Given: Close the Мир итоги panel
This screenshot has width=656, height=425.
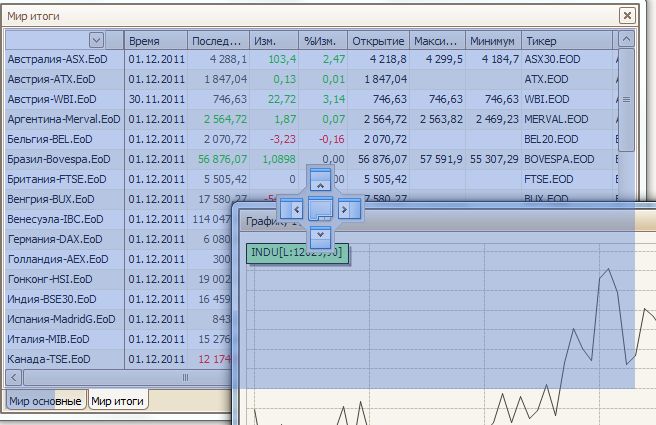Looking at the screenshot, I should (626, 16).
